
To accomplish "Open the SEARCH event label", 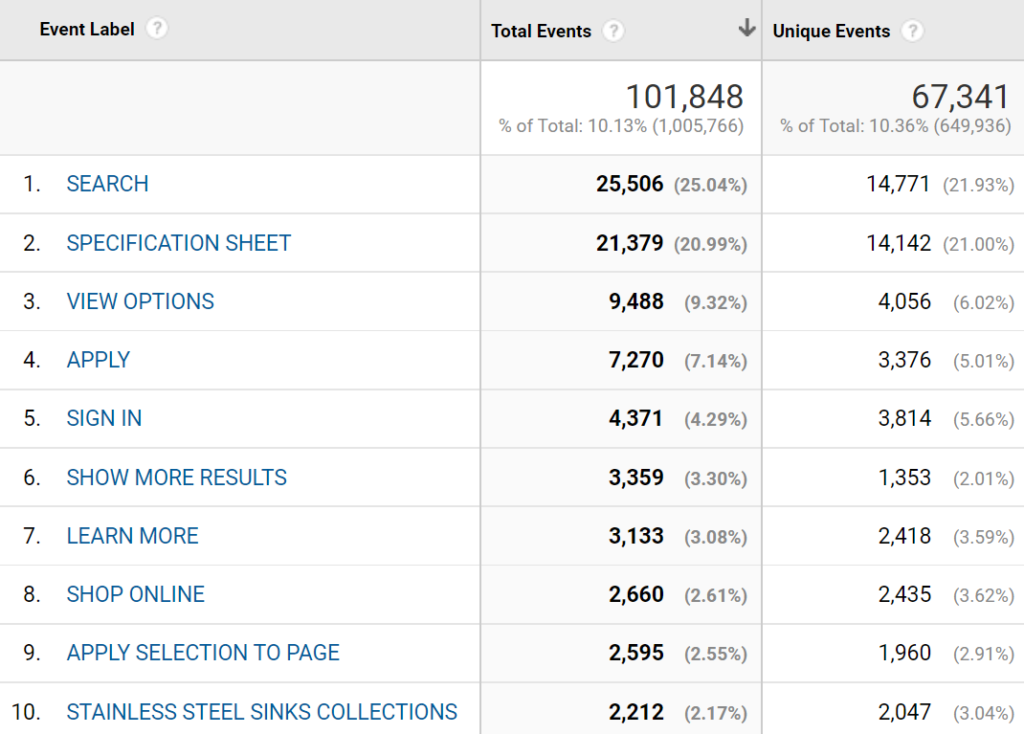I will 108,184.
